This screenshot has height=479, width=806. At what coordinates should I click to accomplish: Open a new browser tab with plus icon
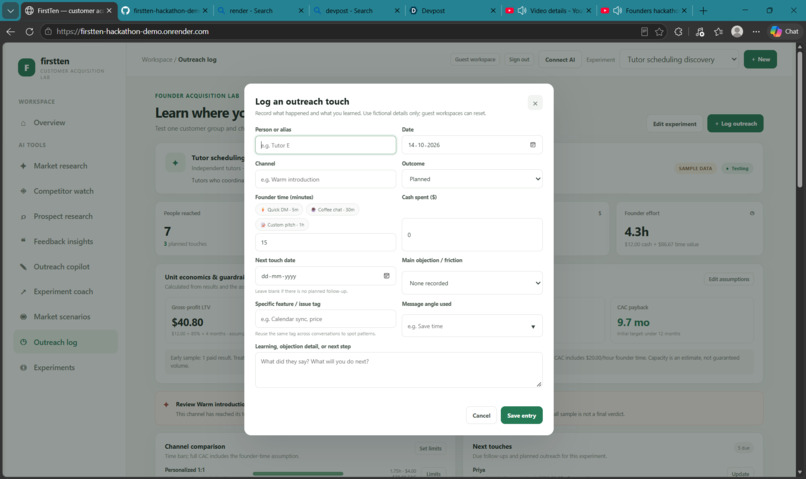tap(703, 10)
